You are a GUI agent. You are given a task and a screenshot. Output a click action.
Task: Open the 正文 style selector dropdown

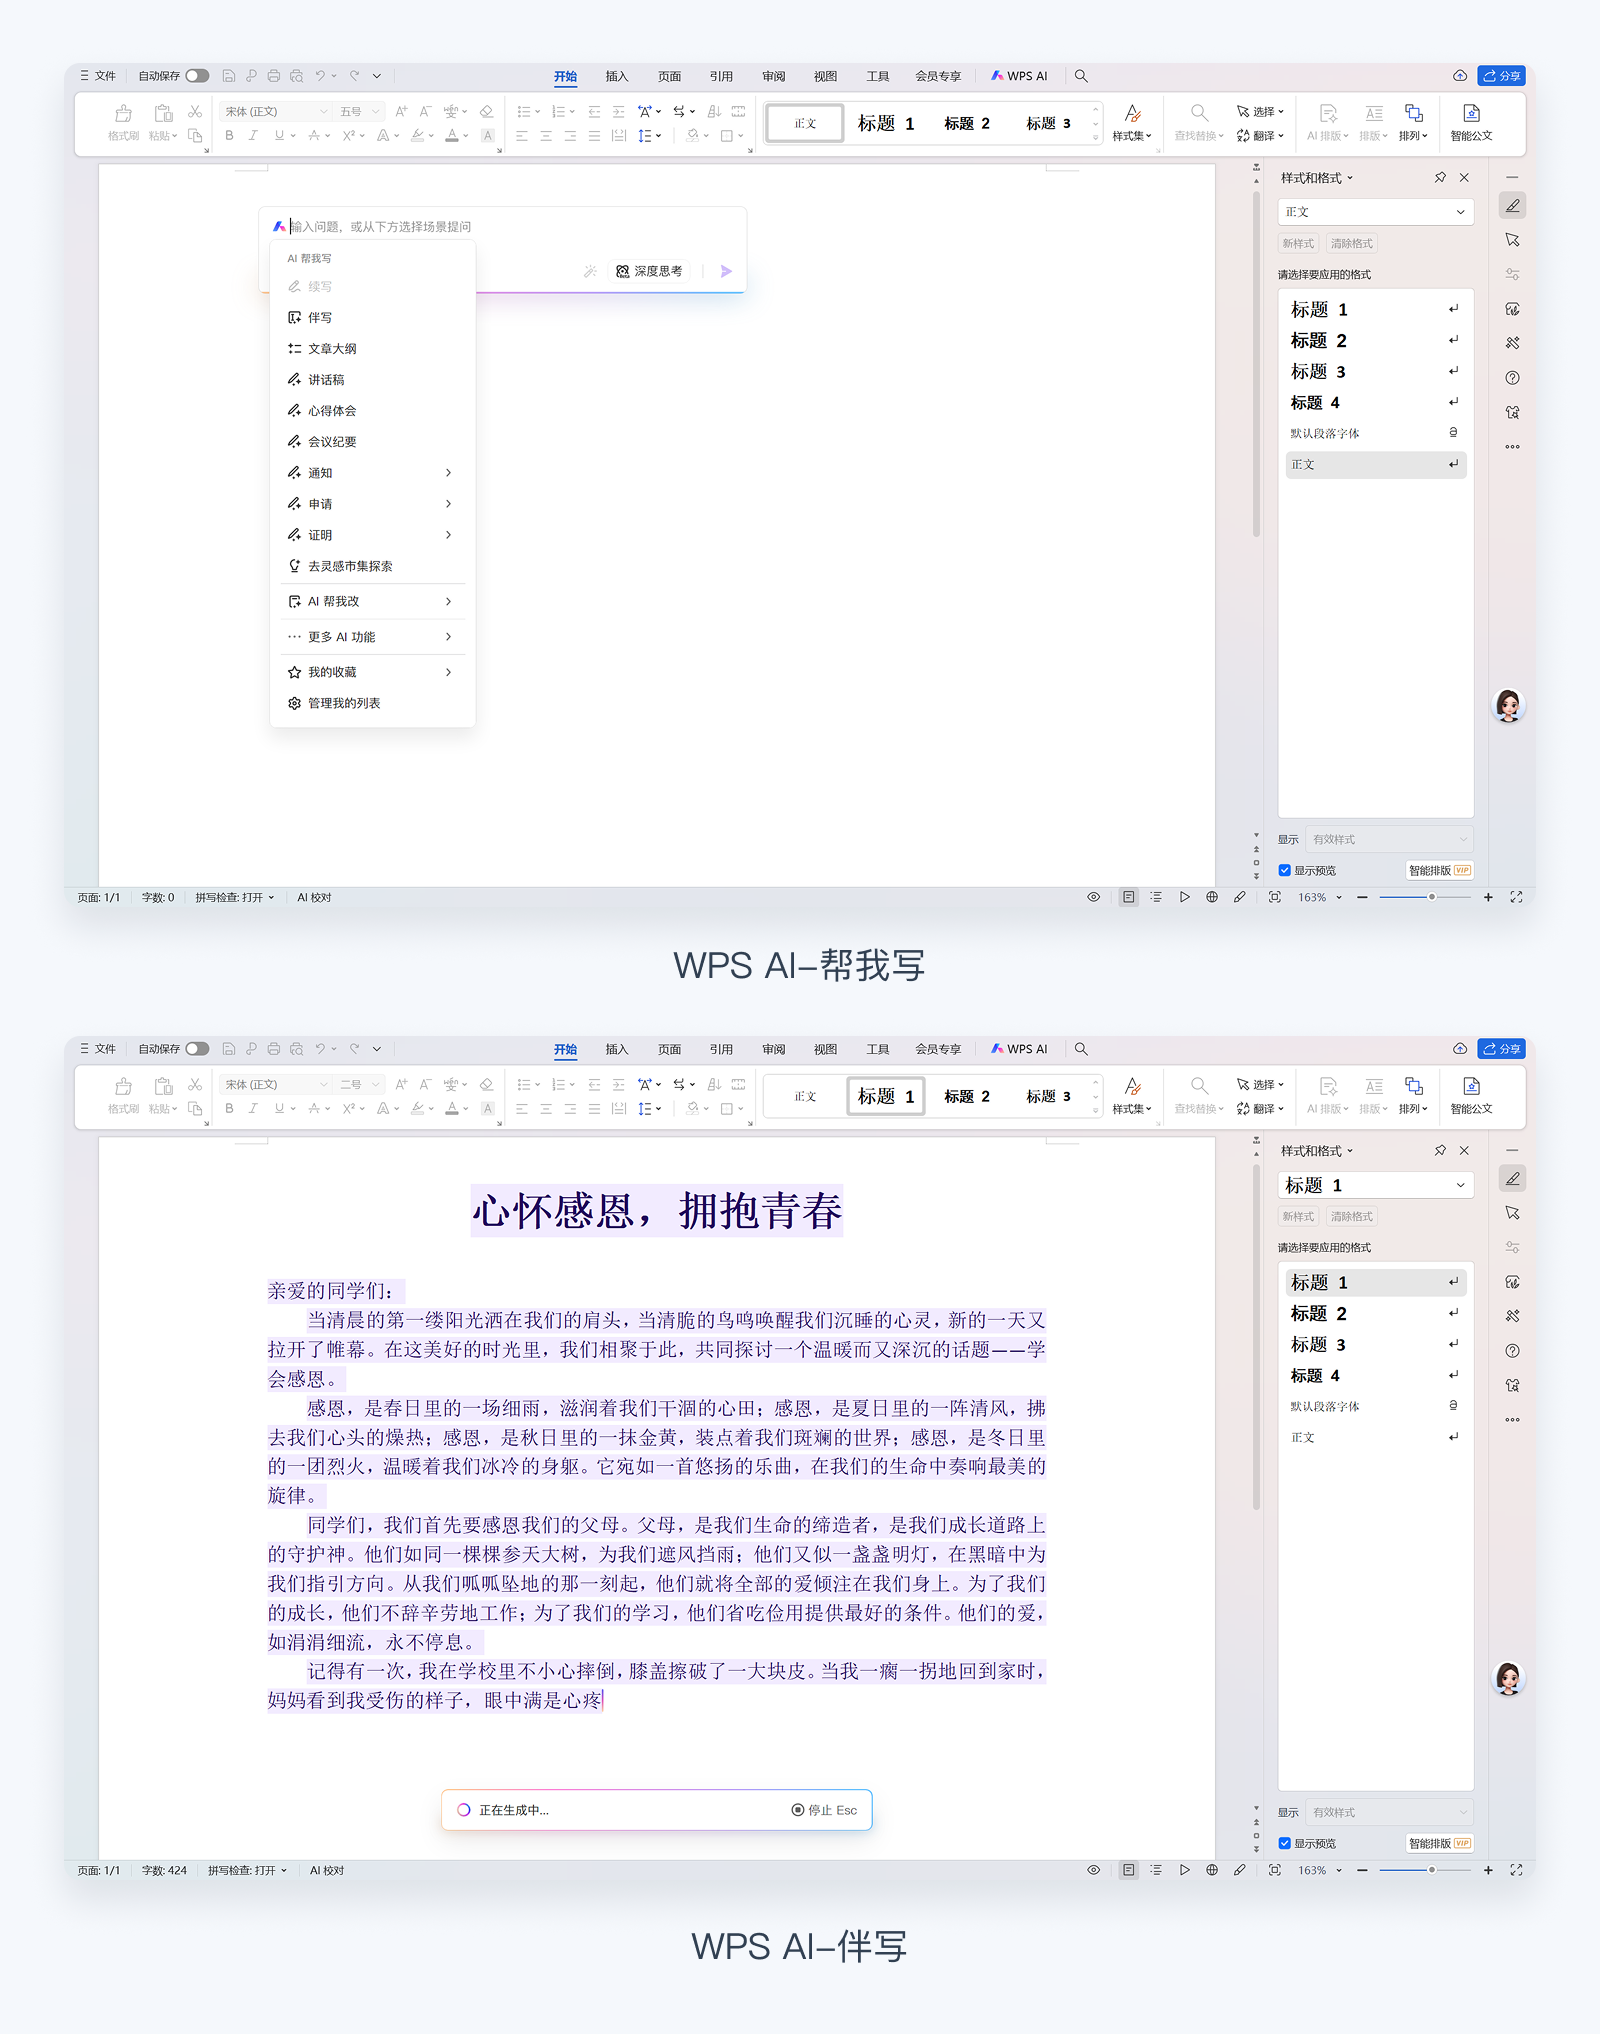pos(1375,211)
